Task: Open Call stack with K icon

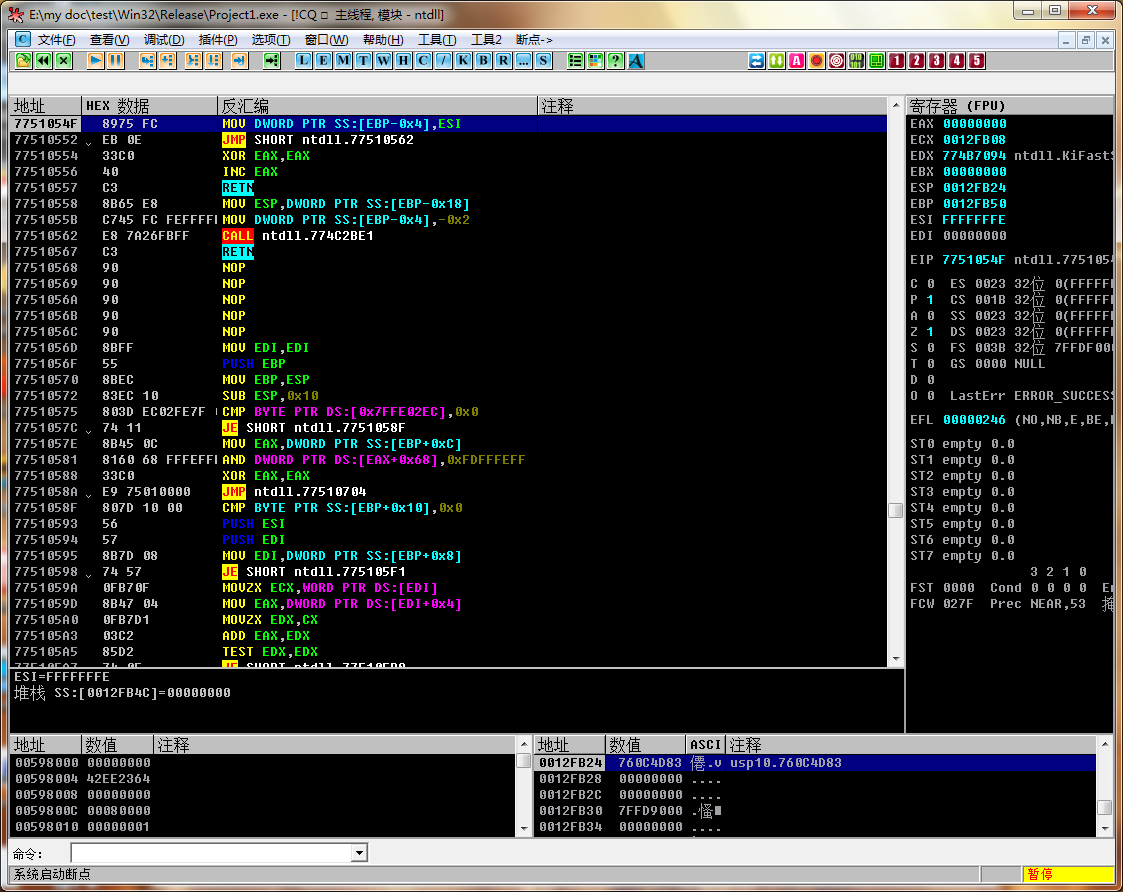Action: [x=463, y=61]
